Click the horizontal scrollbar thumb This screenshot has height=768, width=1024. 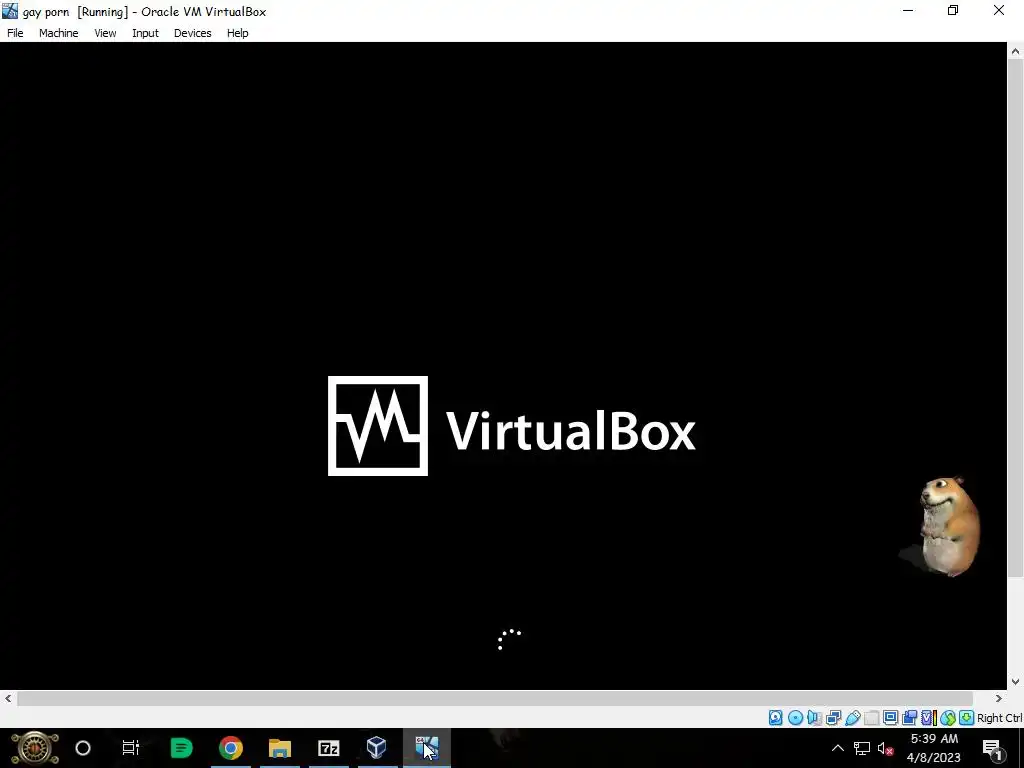(x=495, y=698)
